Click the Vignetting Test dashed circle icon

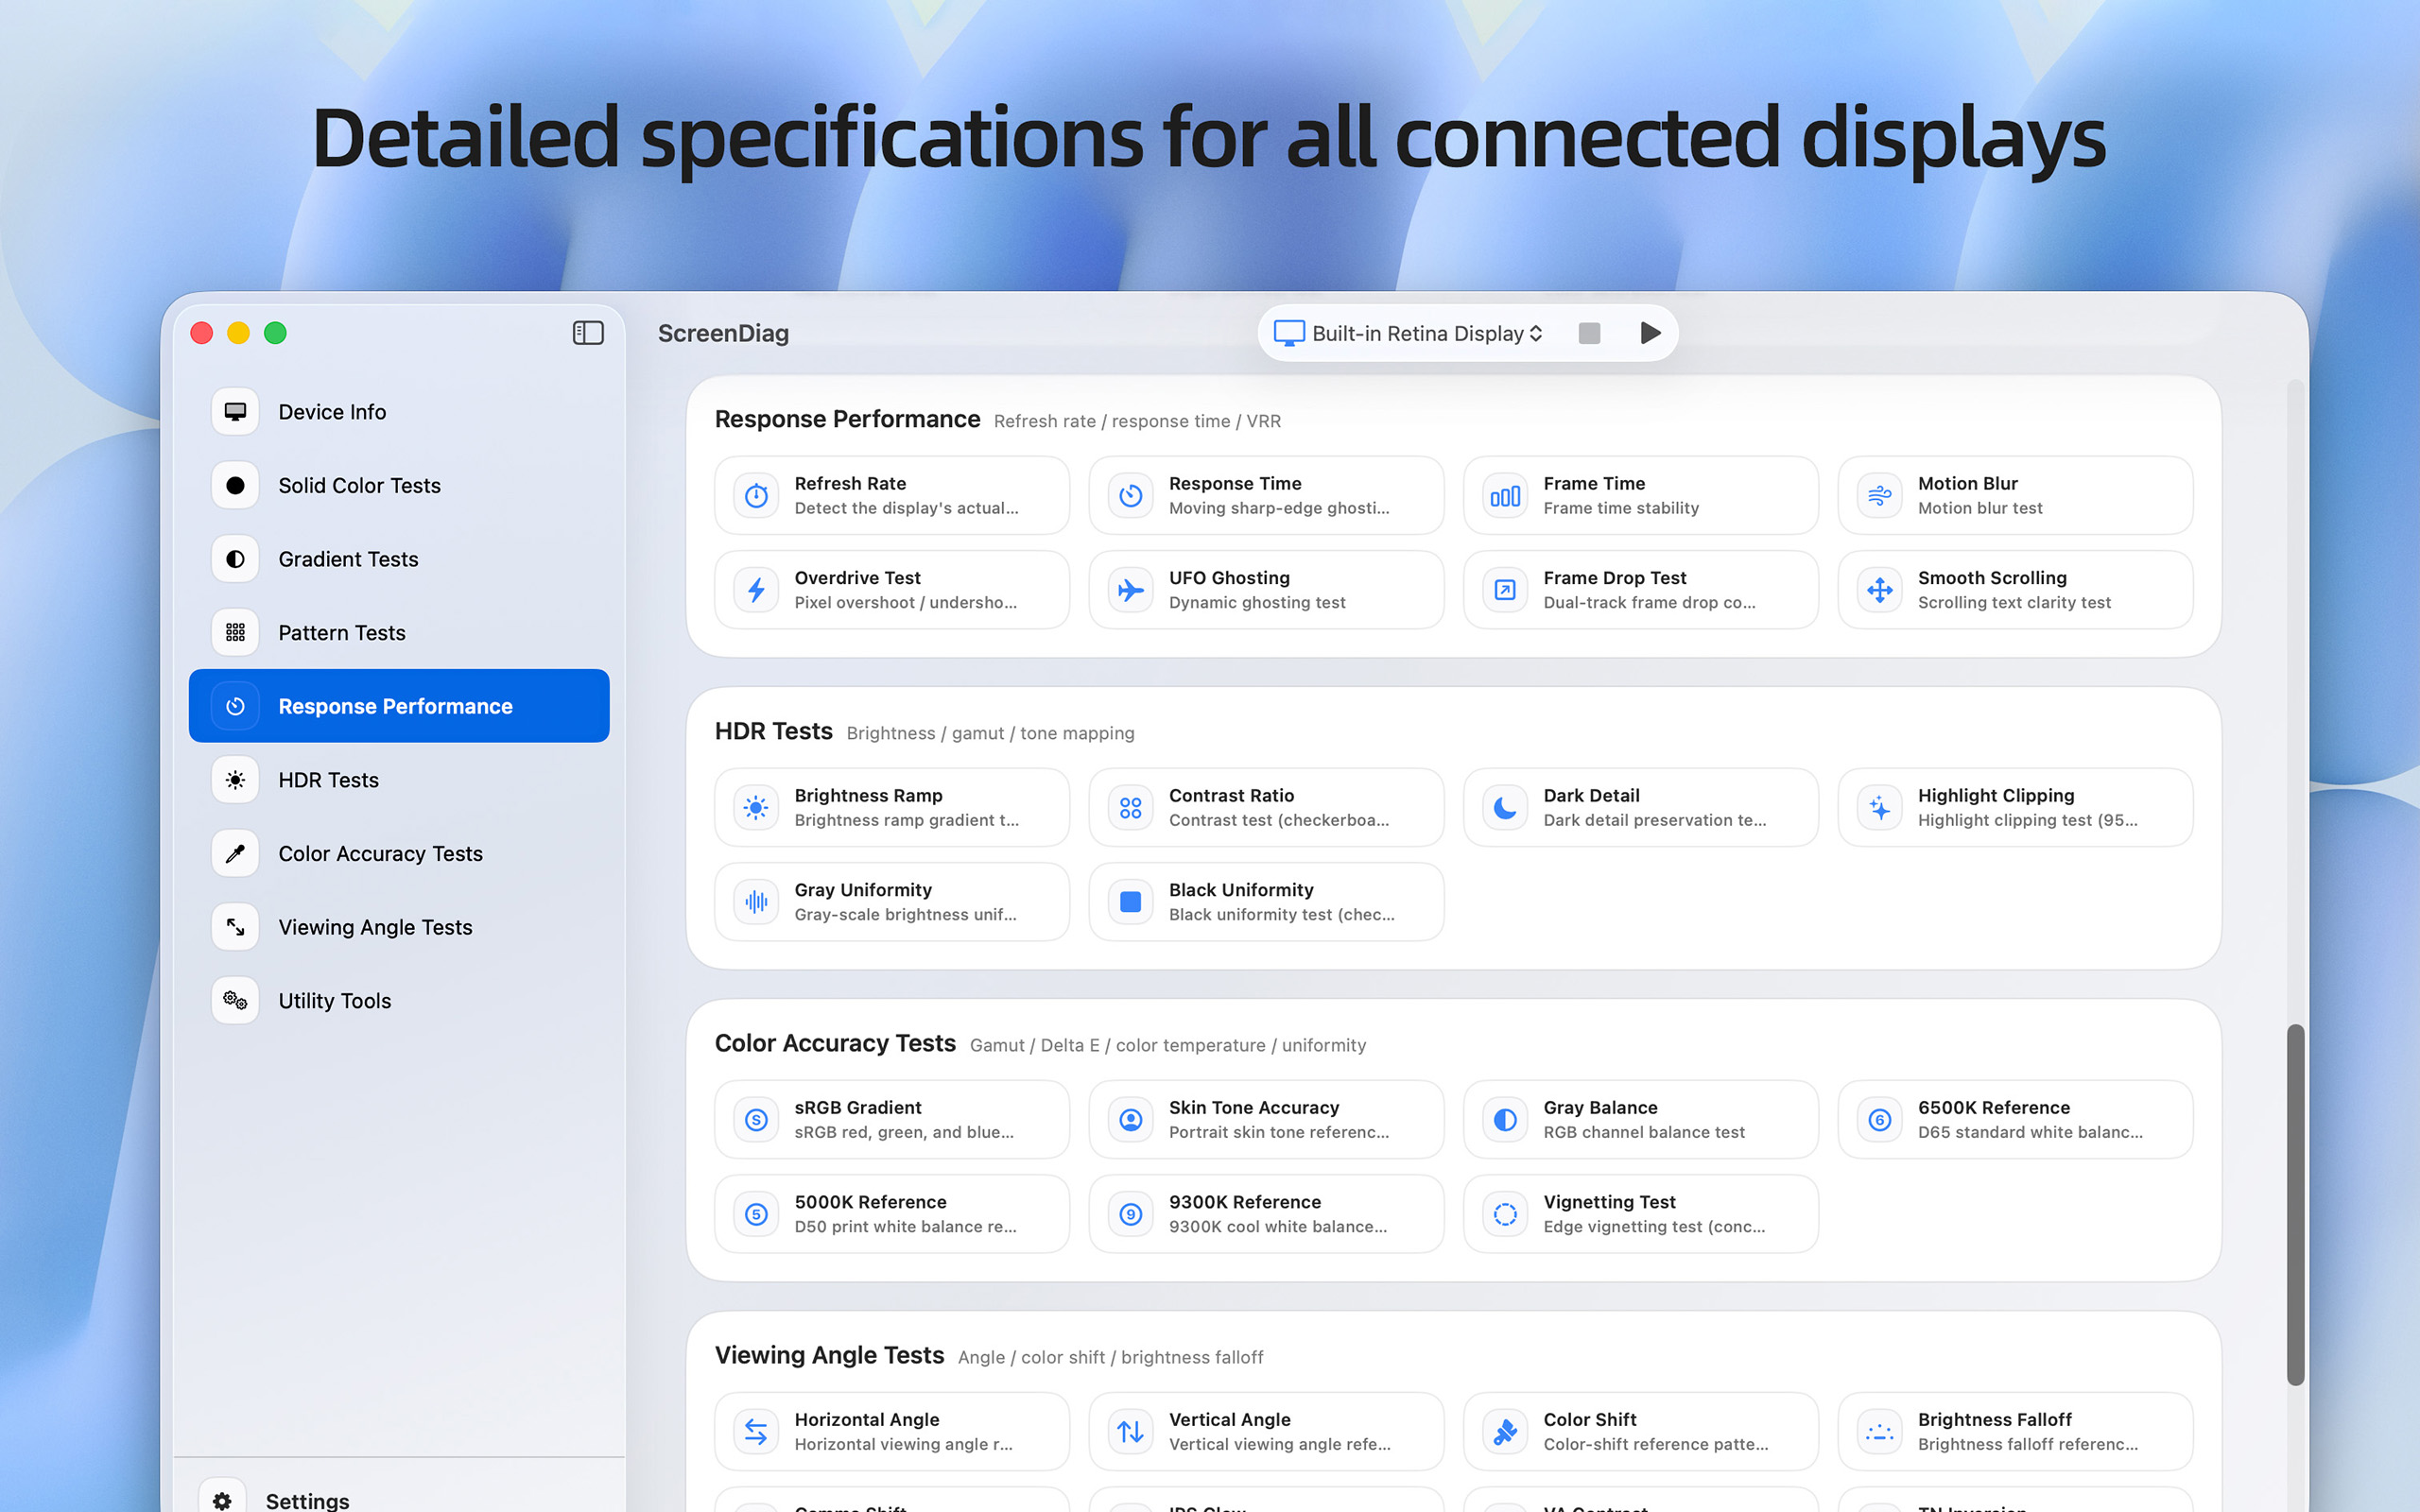pyautogui.click(x=1505, y=1214)
